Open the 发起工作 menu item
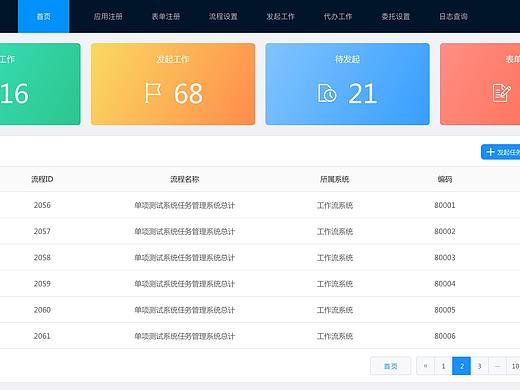Viewport: 520px width, 390px height. click(280, 16)
